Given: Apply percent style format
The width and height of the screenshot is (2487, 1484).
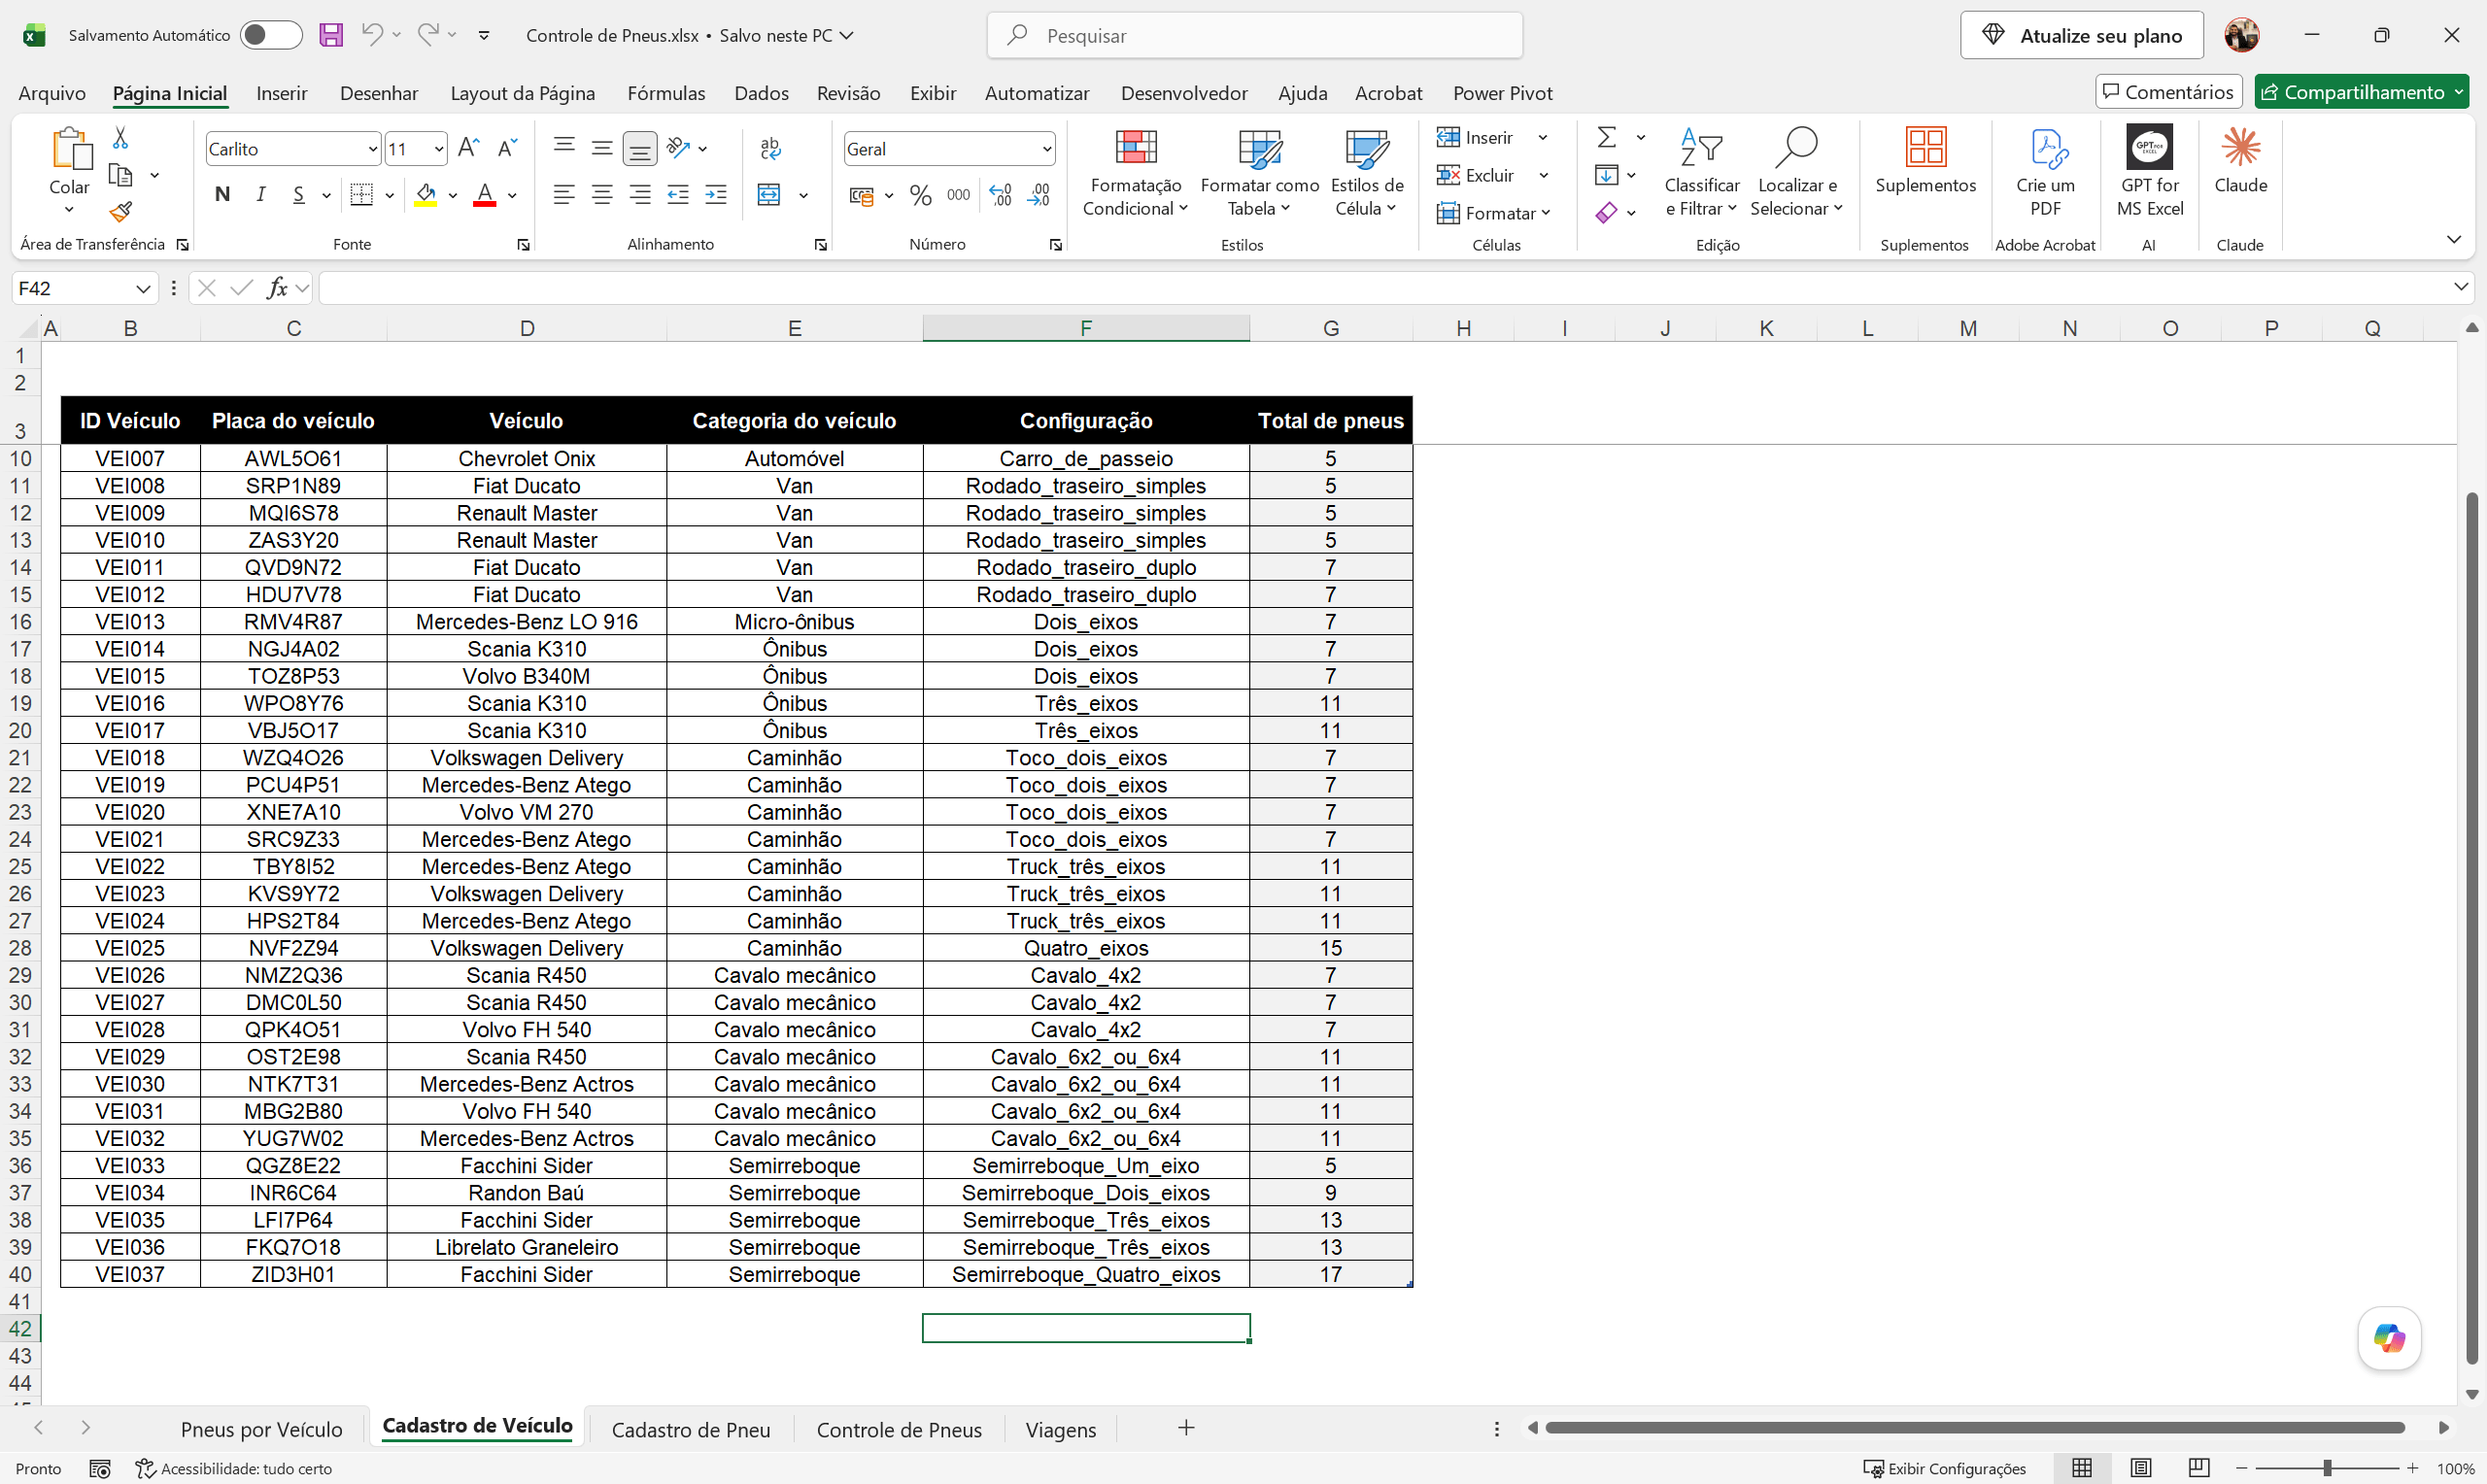Looking at the screenshot, I should click(921, 194).
